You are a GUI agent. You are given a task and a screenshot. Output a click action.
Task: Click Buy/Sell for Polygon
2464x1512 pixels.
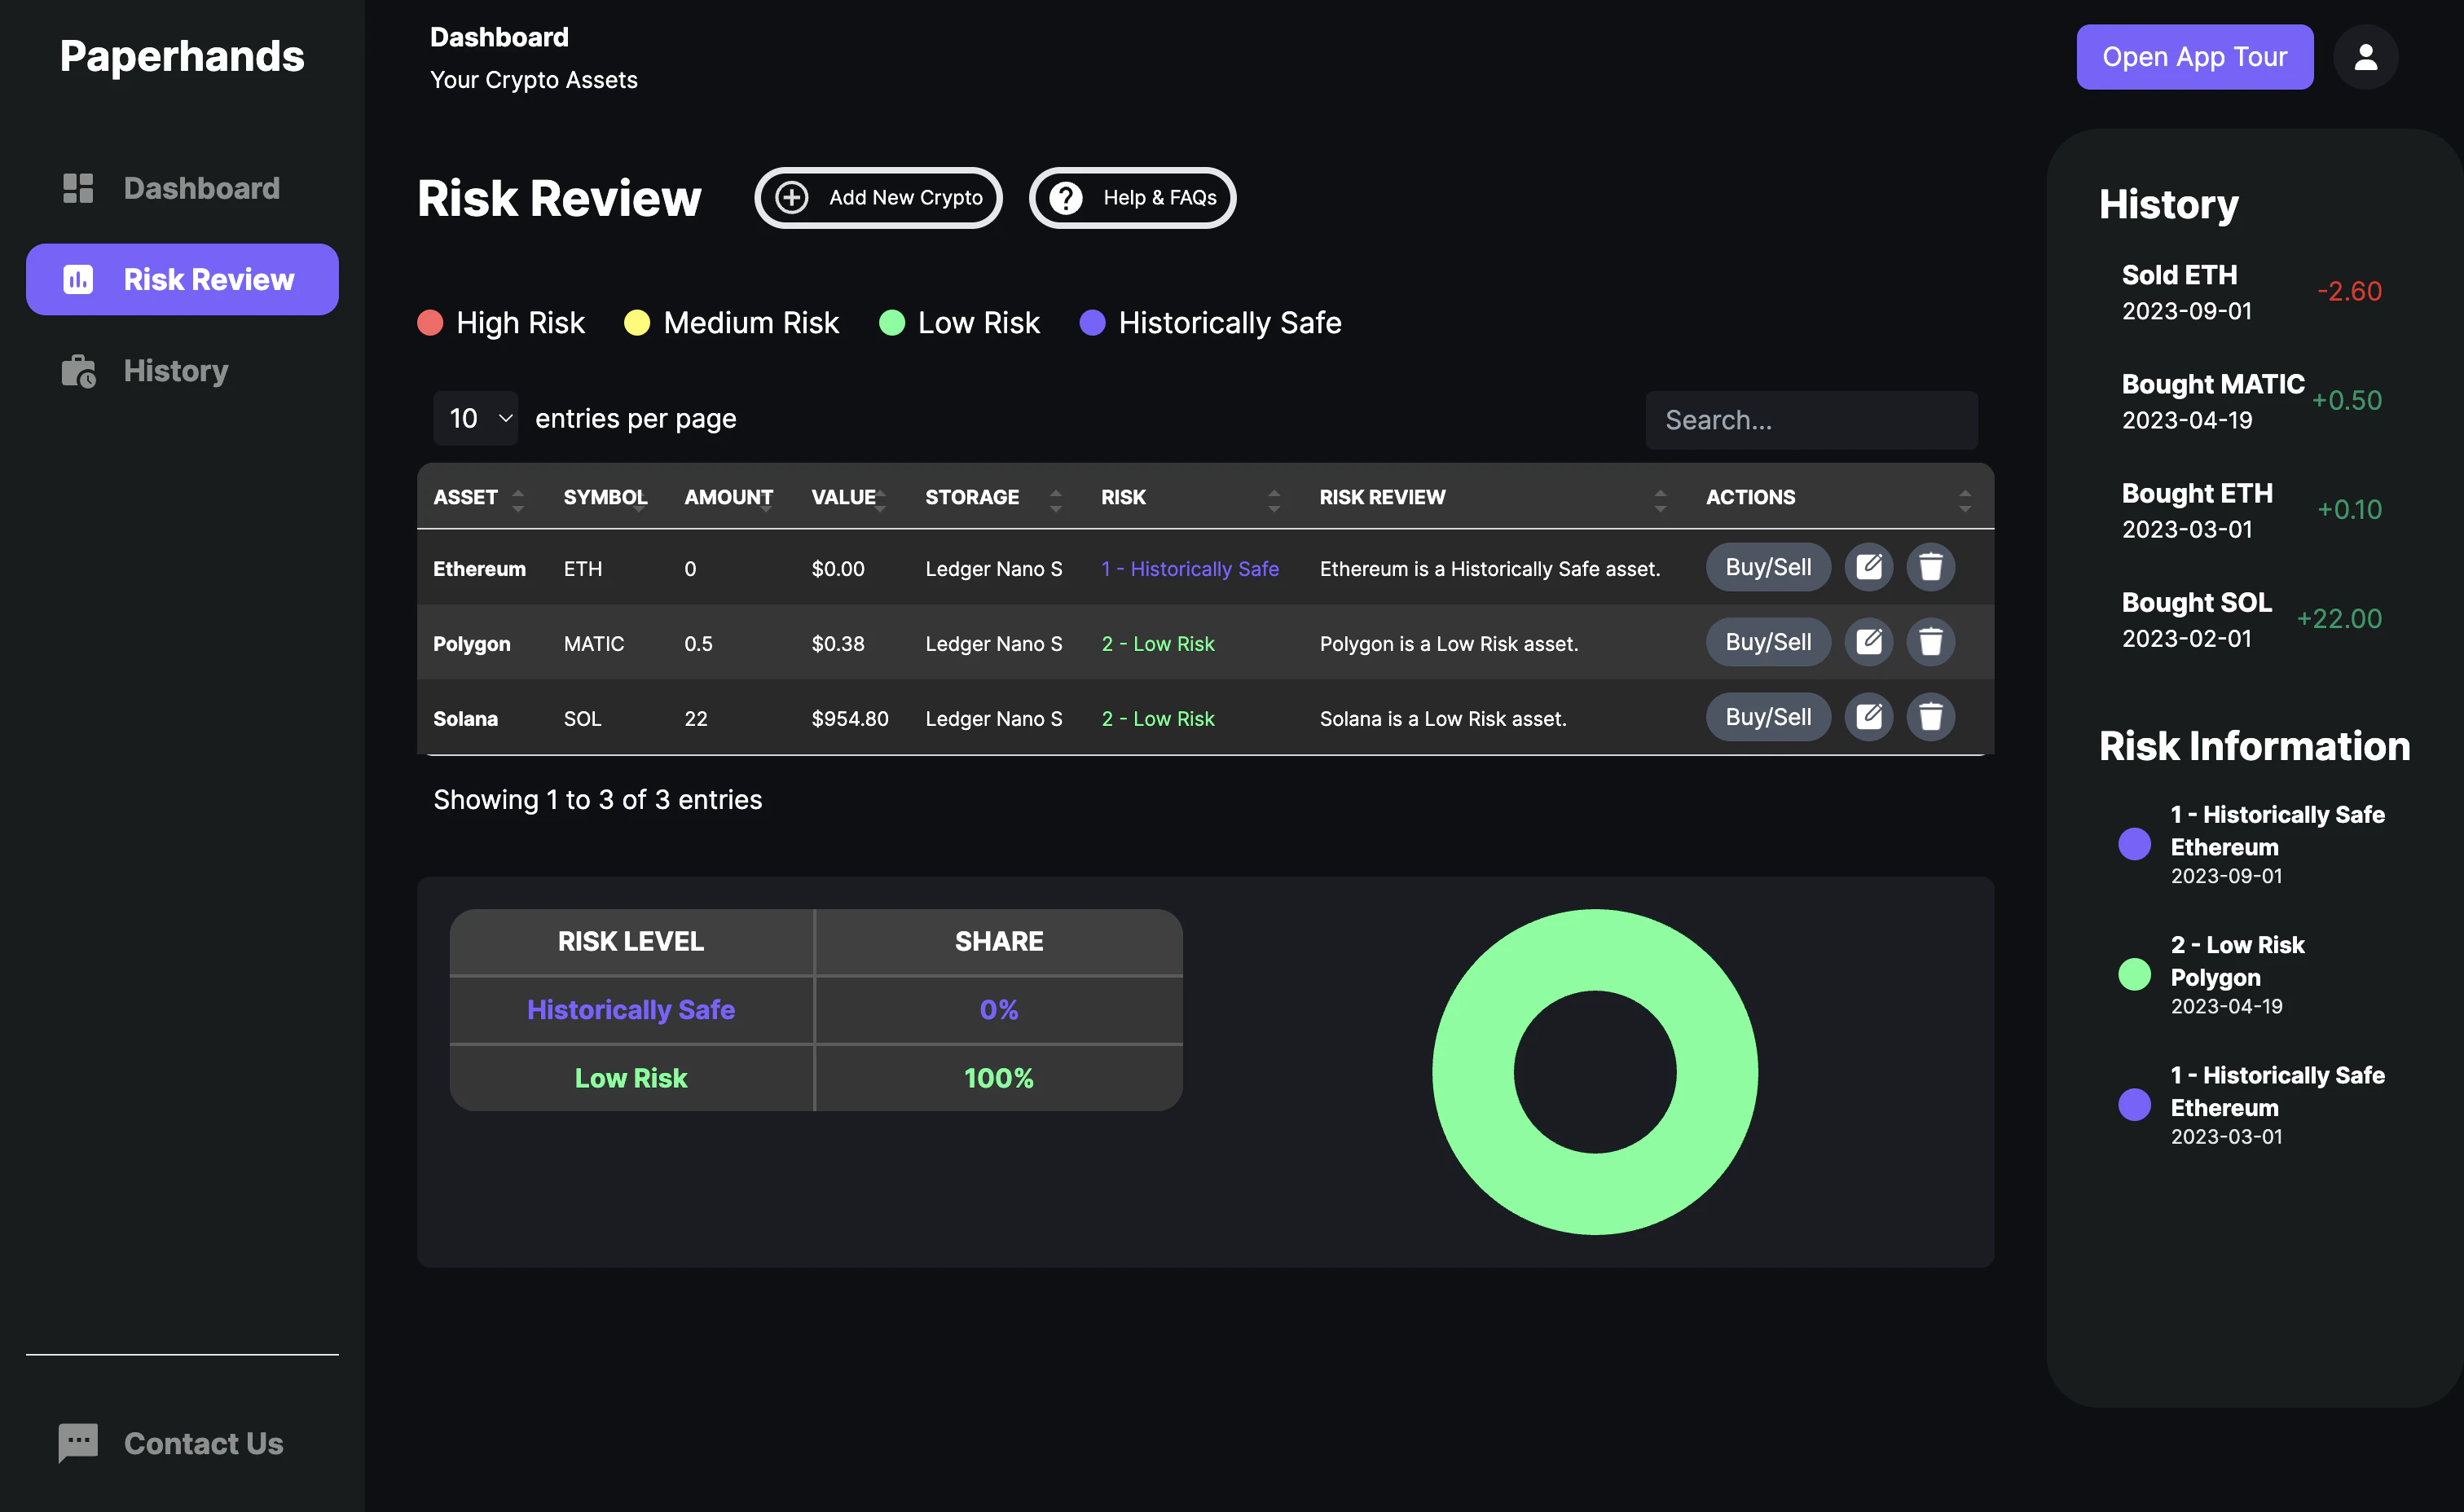pyautogui.click(x=1767, y=642)
